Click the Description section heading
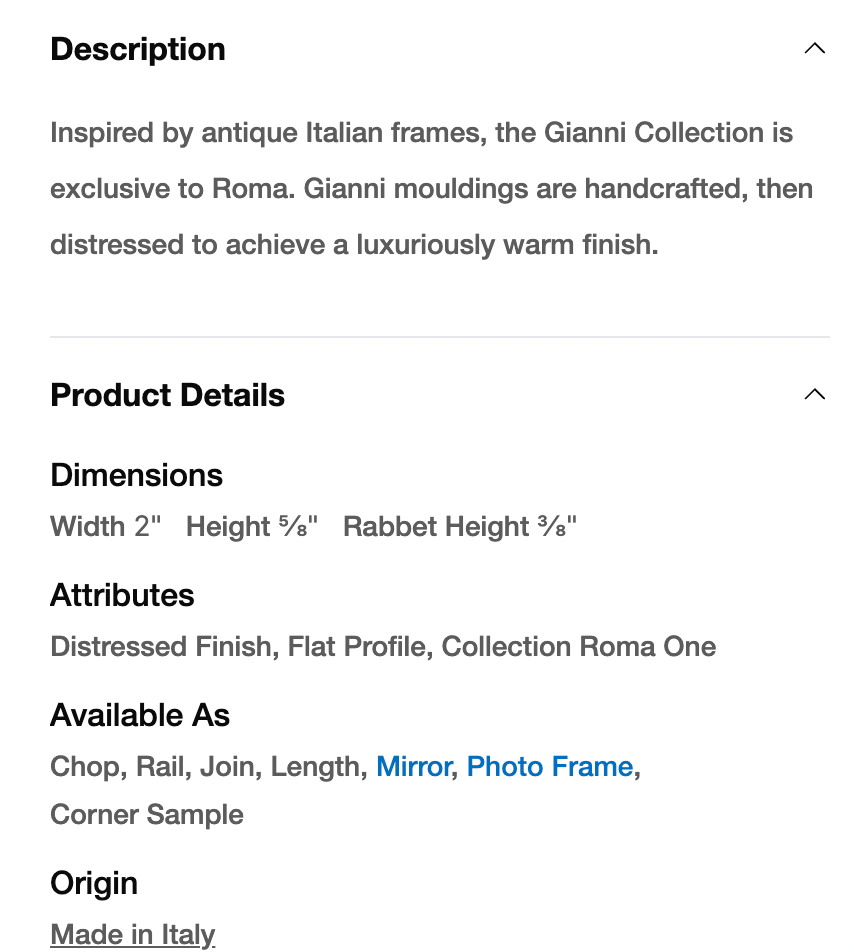This screenshot has height=952, width=854. [x=138, y=49]
